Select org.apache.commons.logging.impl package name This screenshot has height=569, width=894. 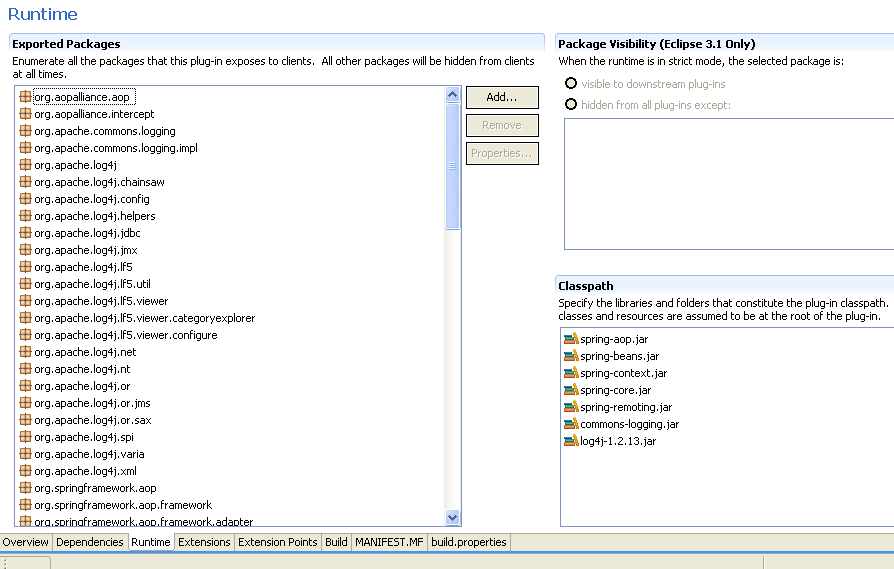pyautogui.click(x=116, y=148)
